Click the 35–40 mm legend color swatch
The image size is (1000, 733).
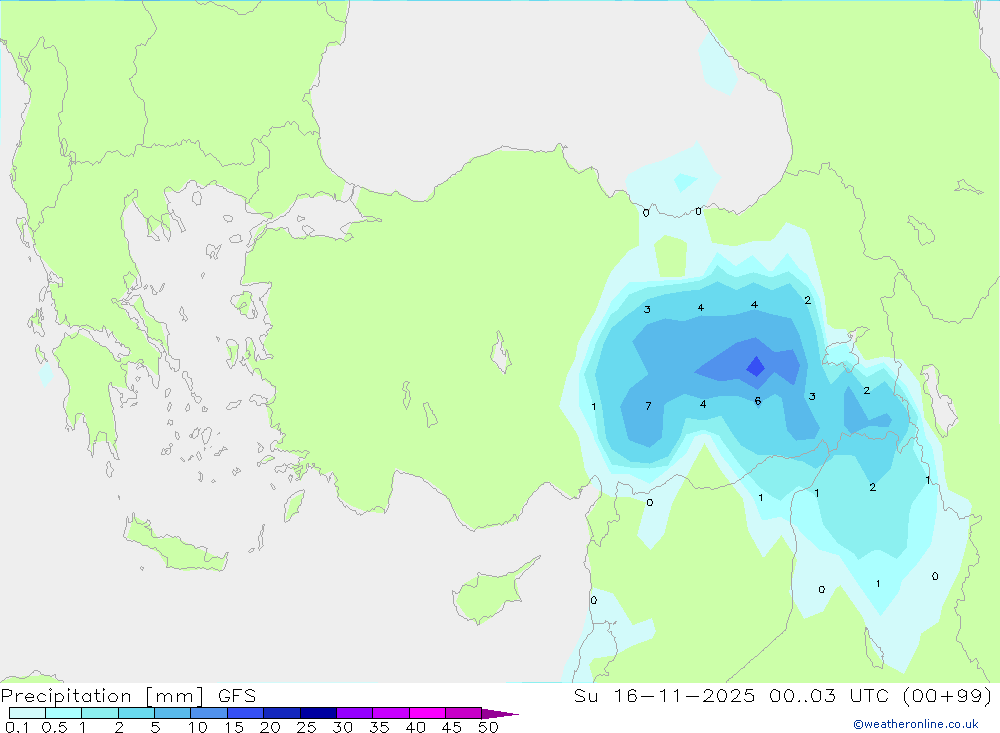pyautogui.click(x=391, y=713)
